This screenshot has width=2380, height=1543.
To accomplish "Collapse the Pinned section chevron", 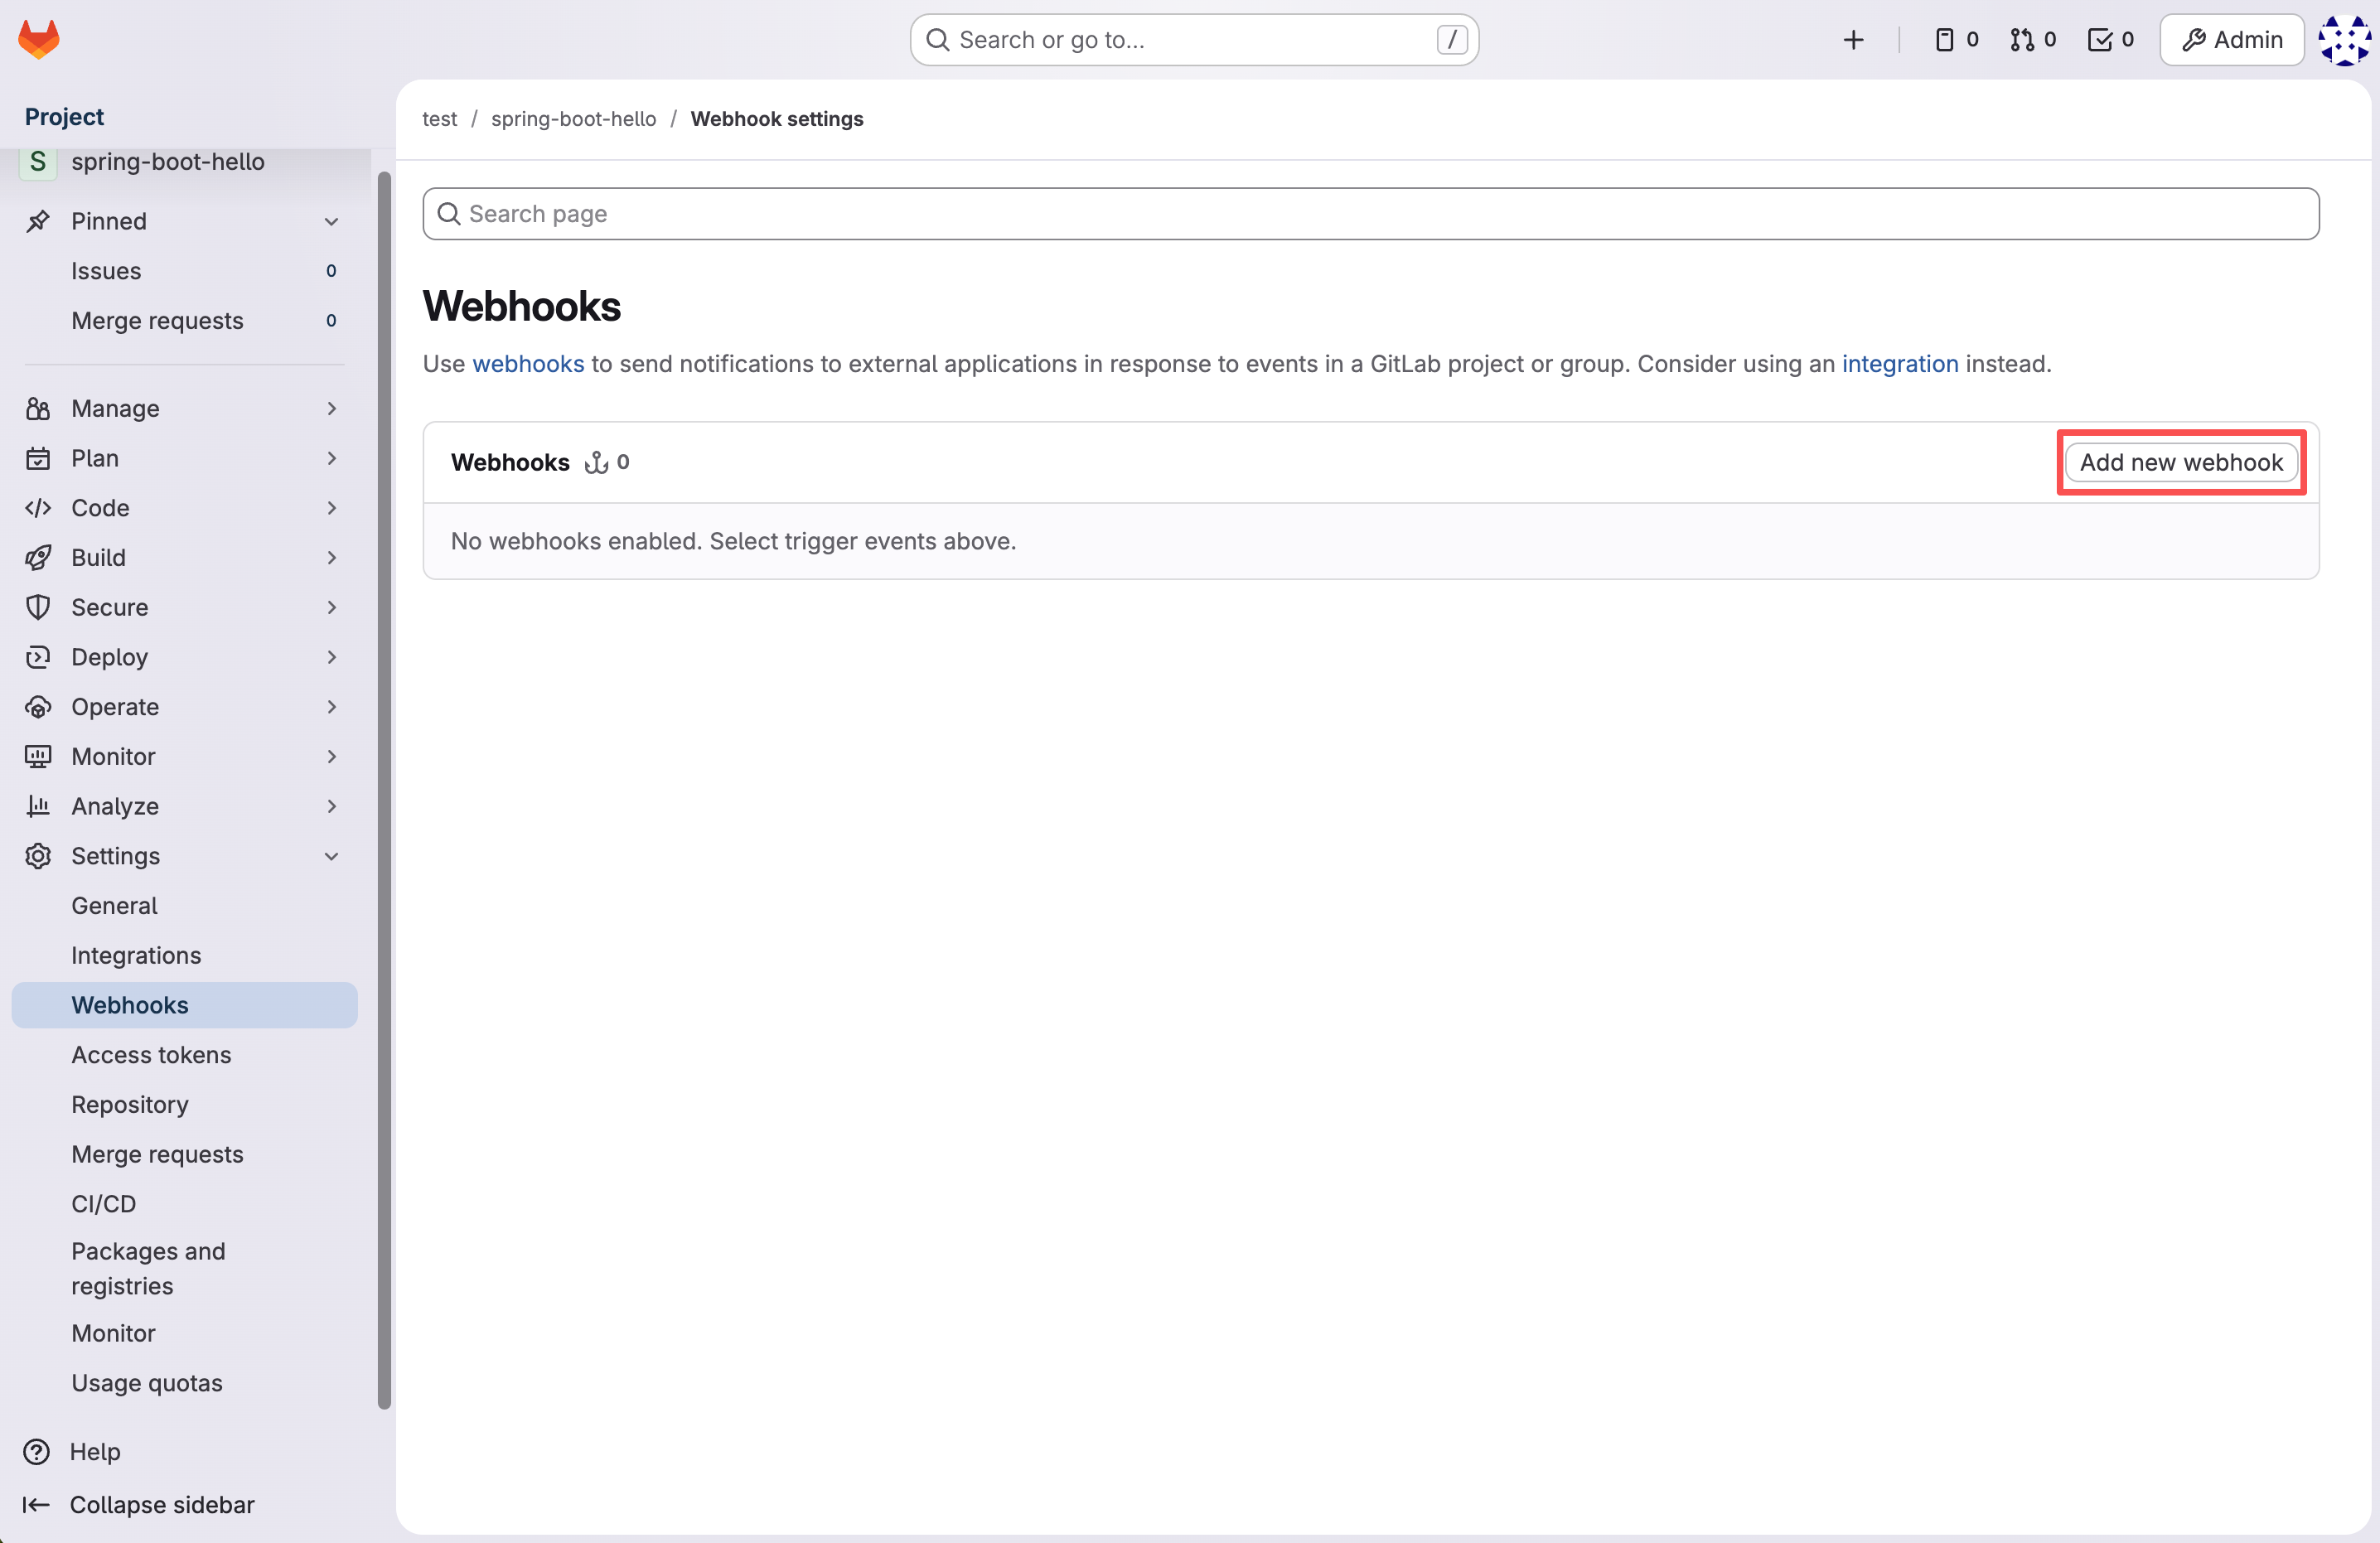I will (331, 221).
